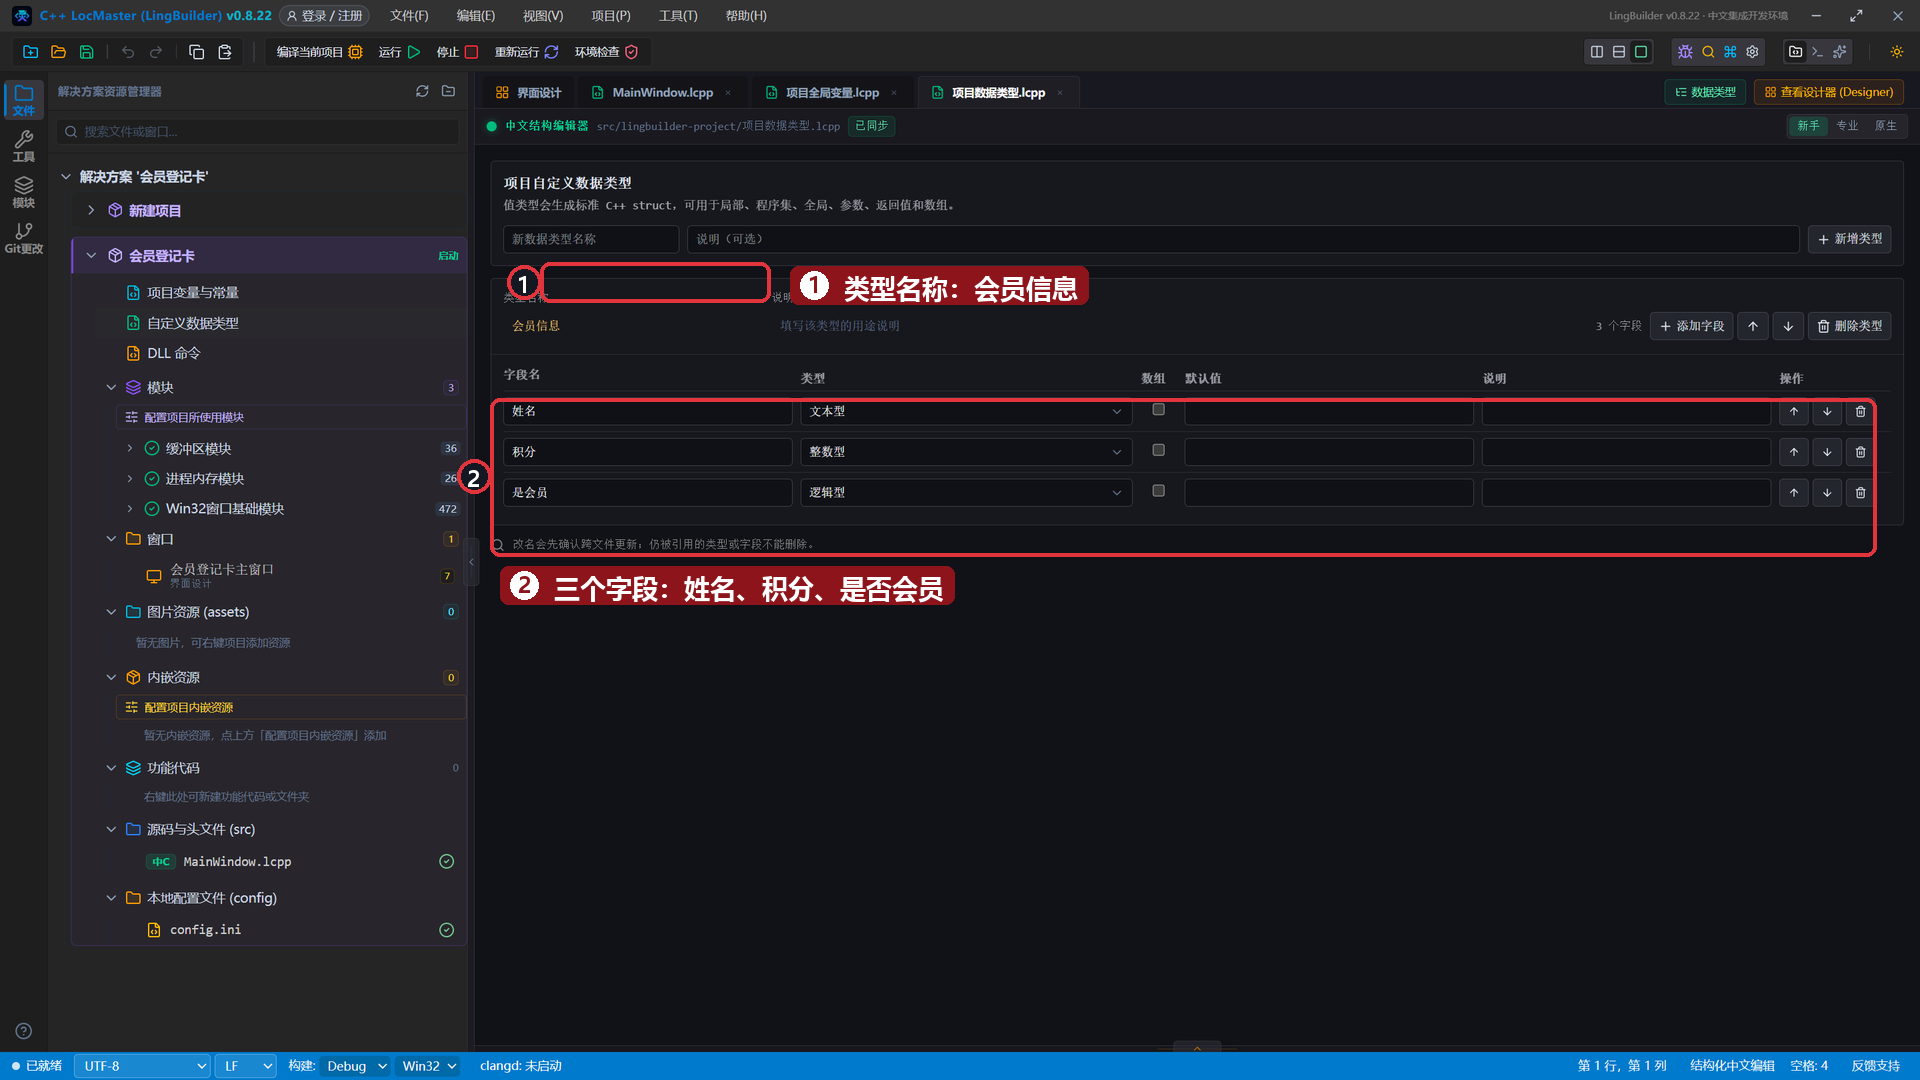The height and width of the screenshot is (1080, 1920).
Task: Click the refresh icon in solution explorer header
Action: tap(422, 91)
